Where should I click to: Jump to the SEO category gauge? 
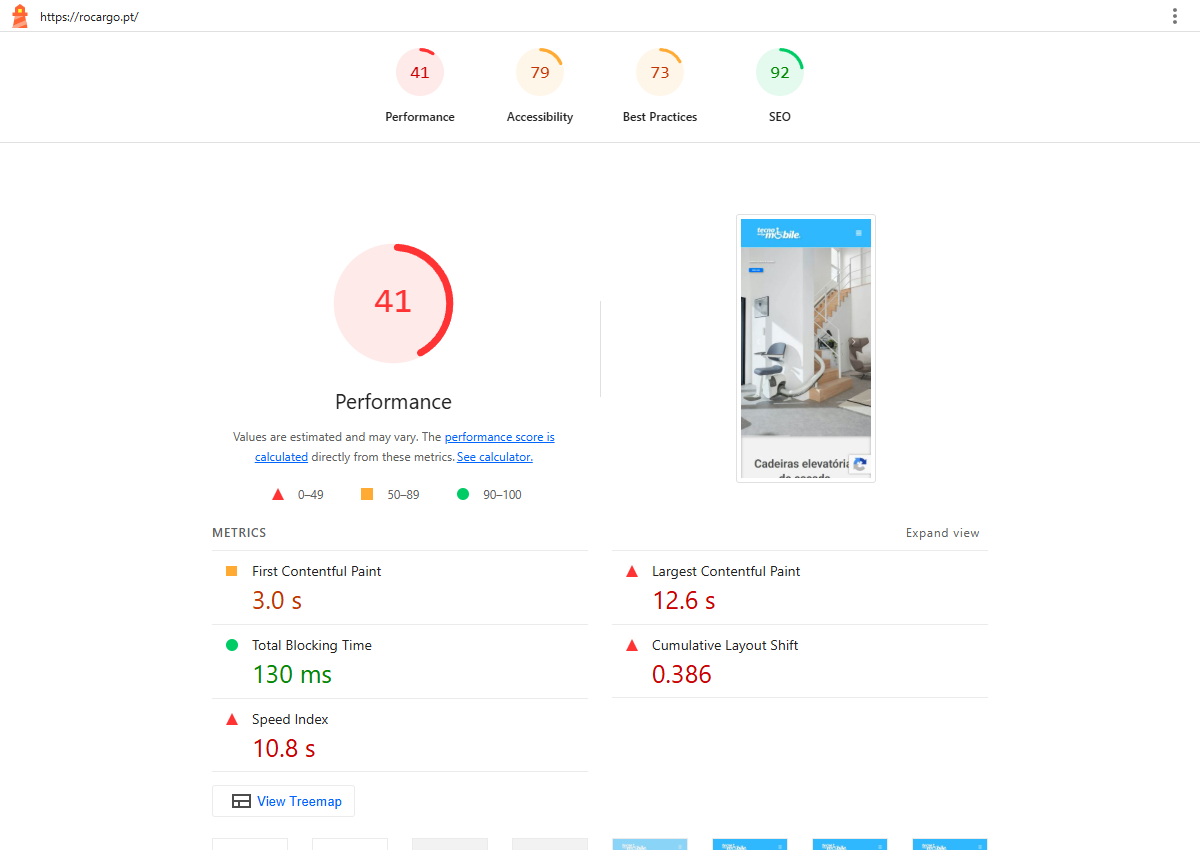780,87
